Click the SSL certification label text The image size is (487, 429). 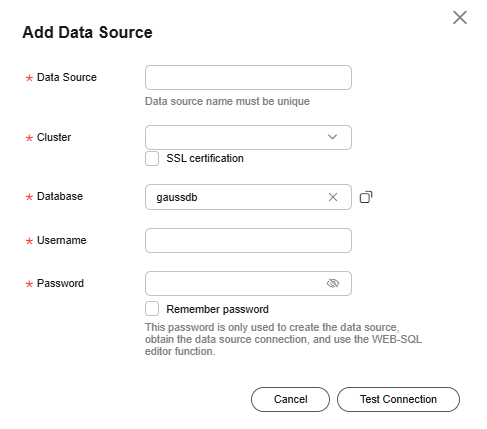(205, 158)
